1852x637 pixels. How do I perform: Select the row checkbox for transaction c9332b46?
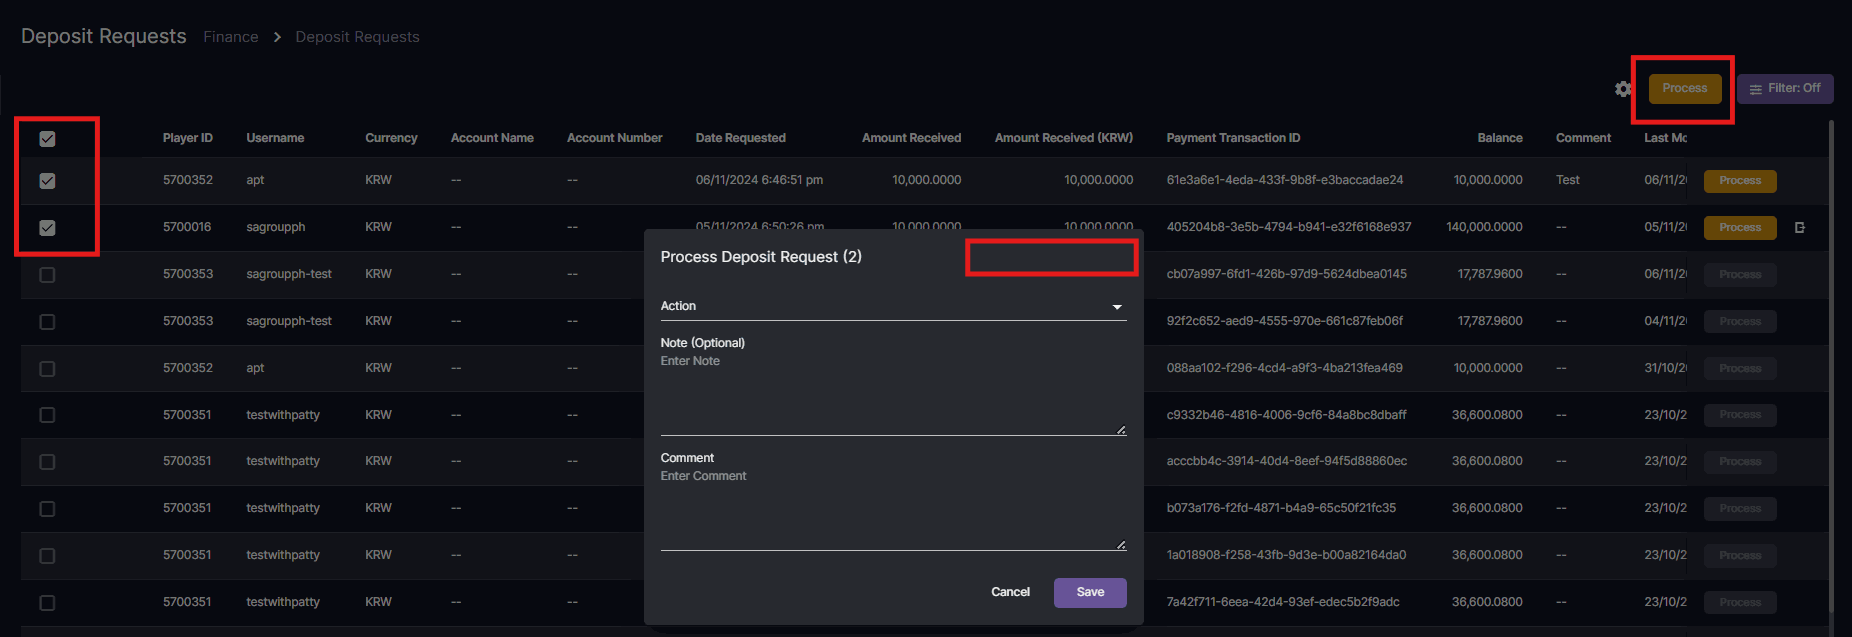[47, 415]
